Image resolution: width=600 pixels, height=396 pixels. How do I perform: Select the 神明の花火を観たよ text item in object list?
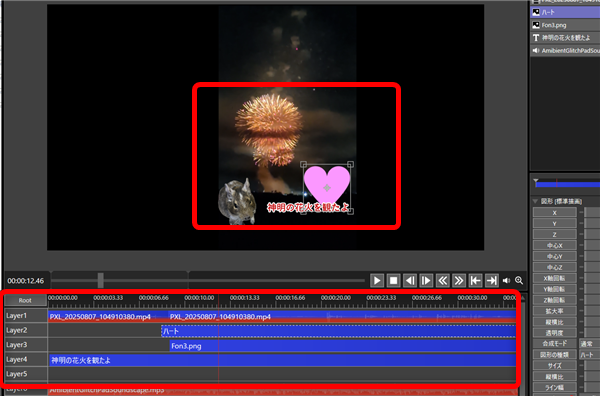[565, 38]
